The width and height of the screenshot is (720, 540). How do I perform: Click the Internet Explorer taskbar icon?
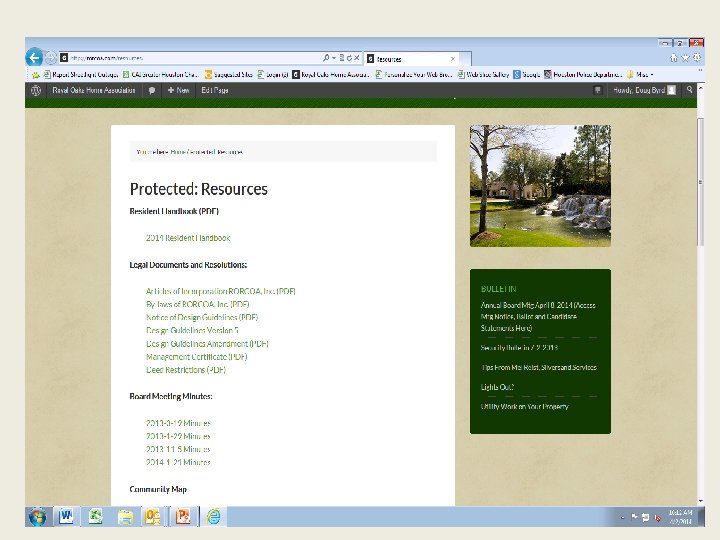213,517
